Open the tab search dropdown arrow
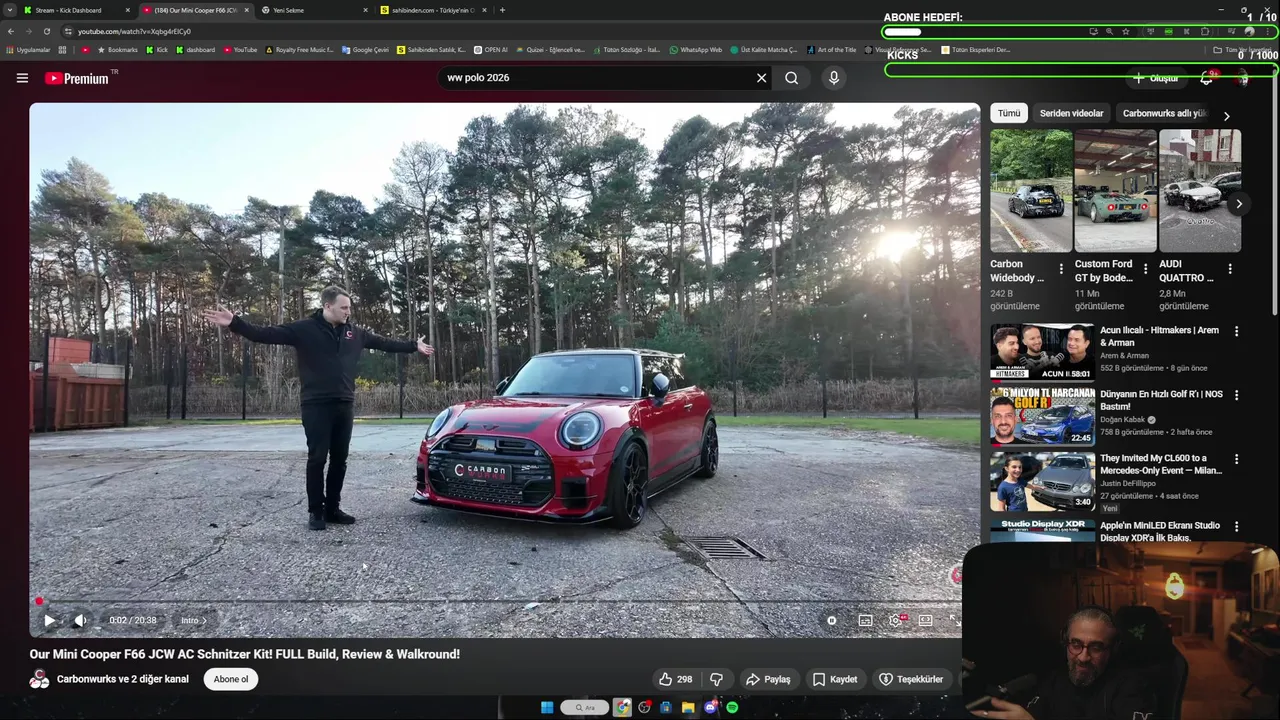The width and height of the screenshot is (1280, 720). pos(9,10)
